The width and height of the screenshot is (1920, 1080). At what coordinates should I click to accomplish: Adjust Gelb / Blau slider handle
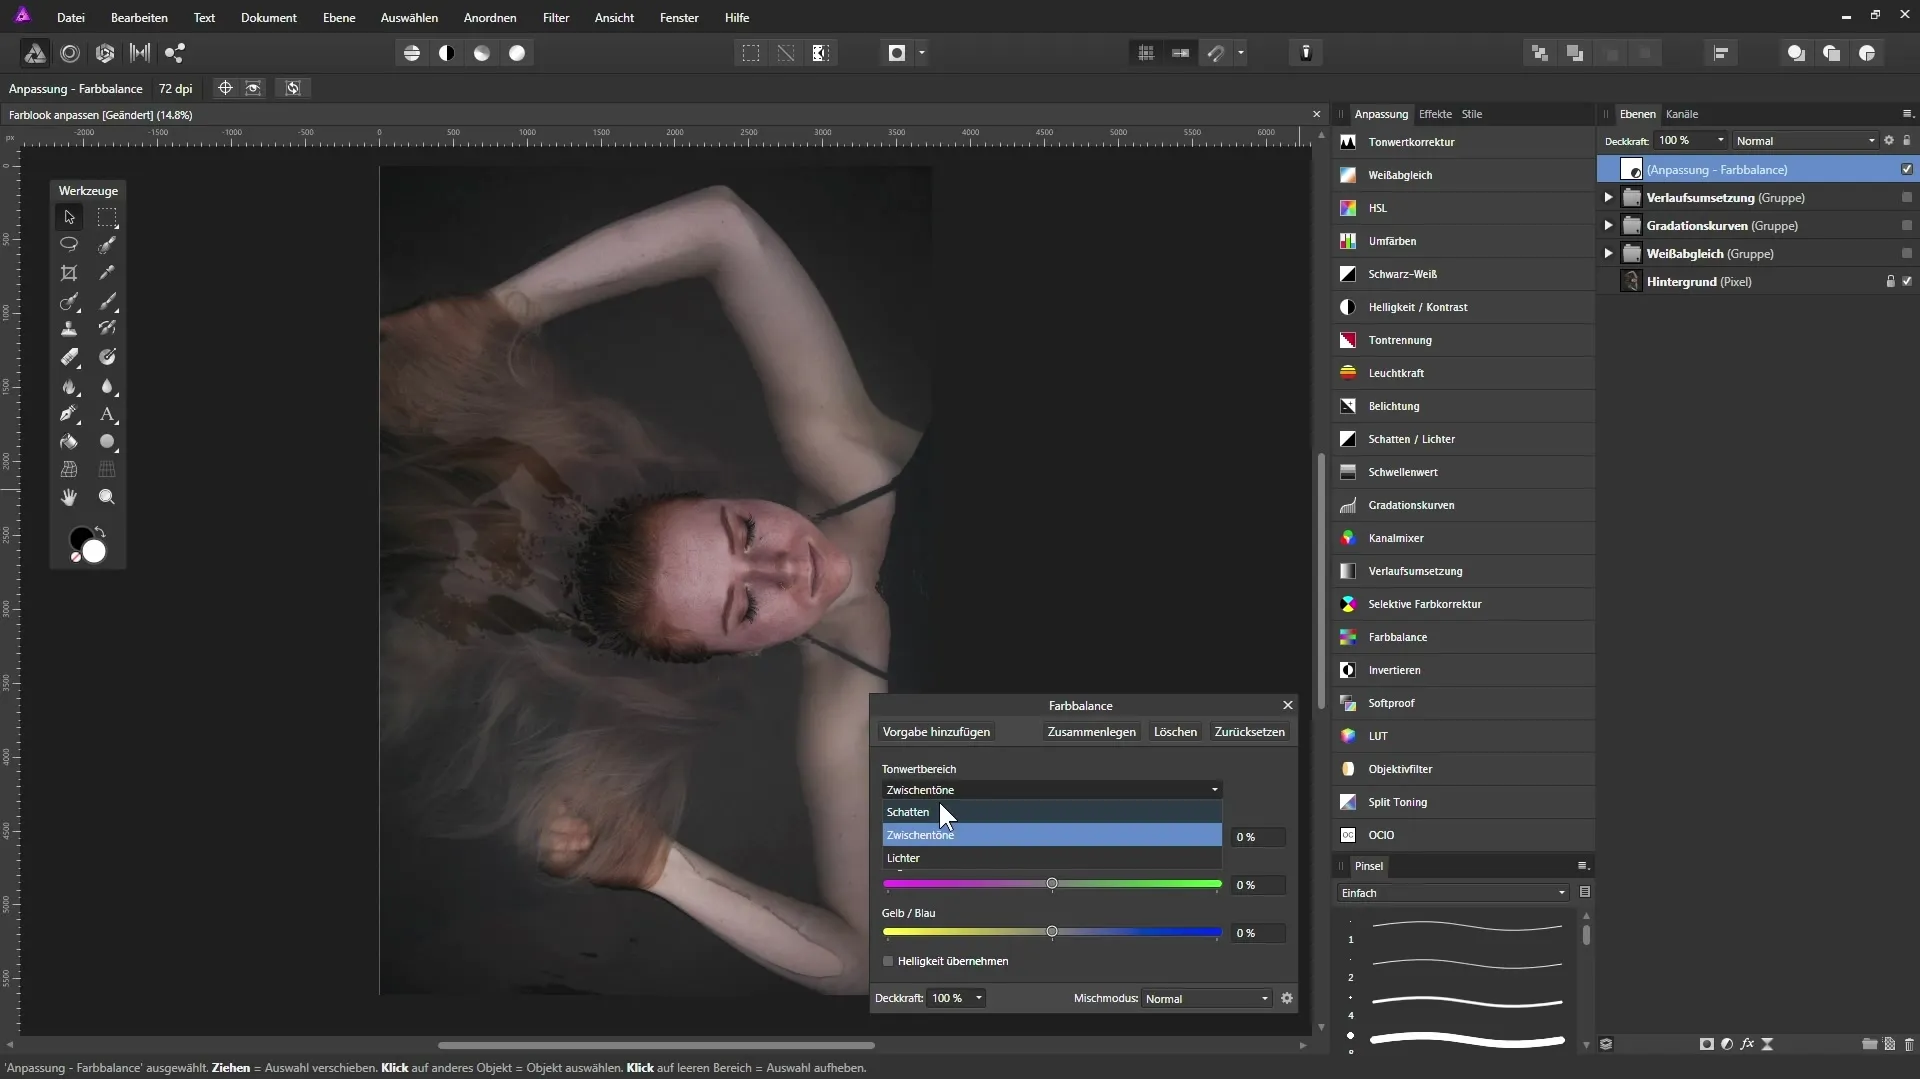pos(1052,932)
